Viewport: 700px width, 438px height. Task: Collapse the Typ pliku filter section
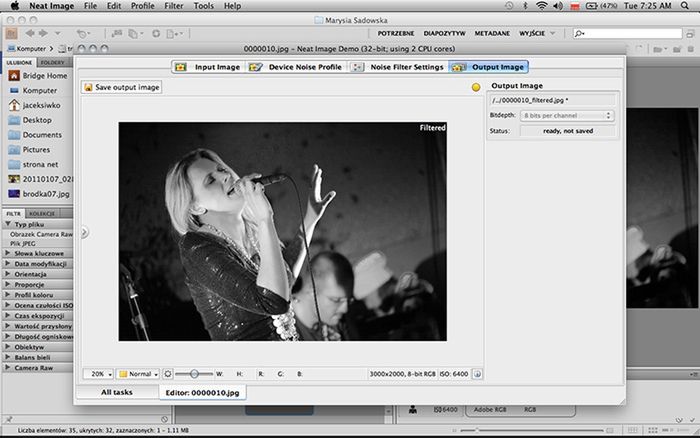[x=8, y=224]
